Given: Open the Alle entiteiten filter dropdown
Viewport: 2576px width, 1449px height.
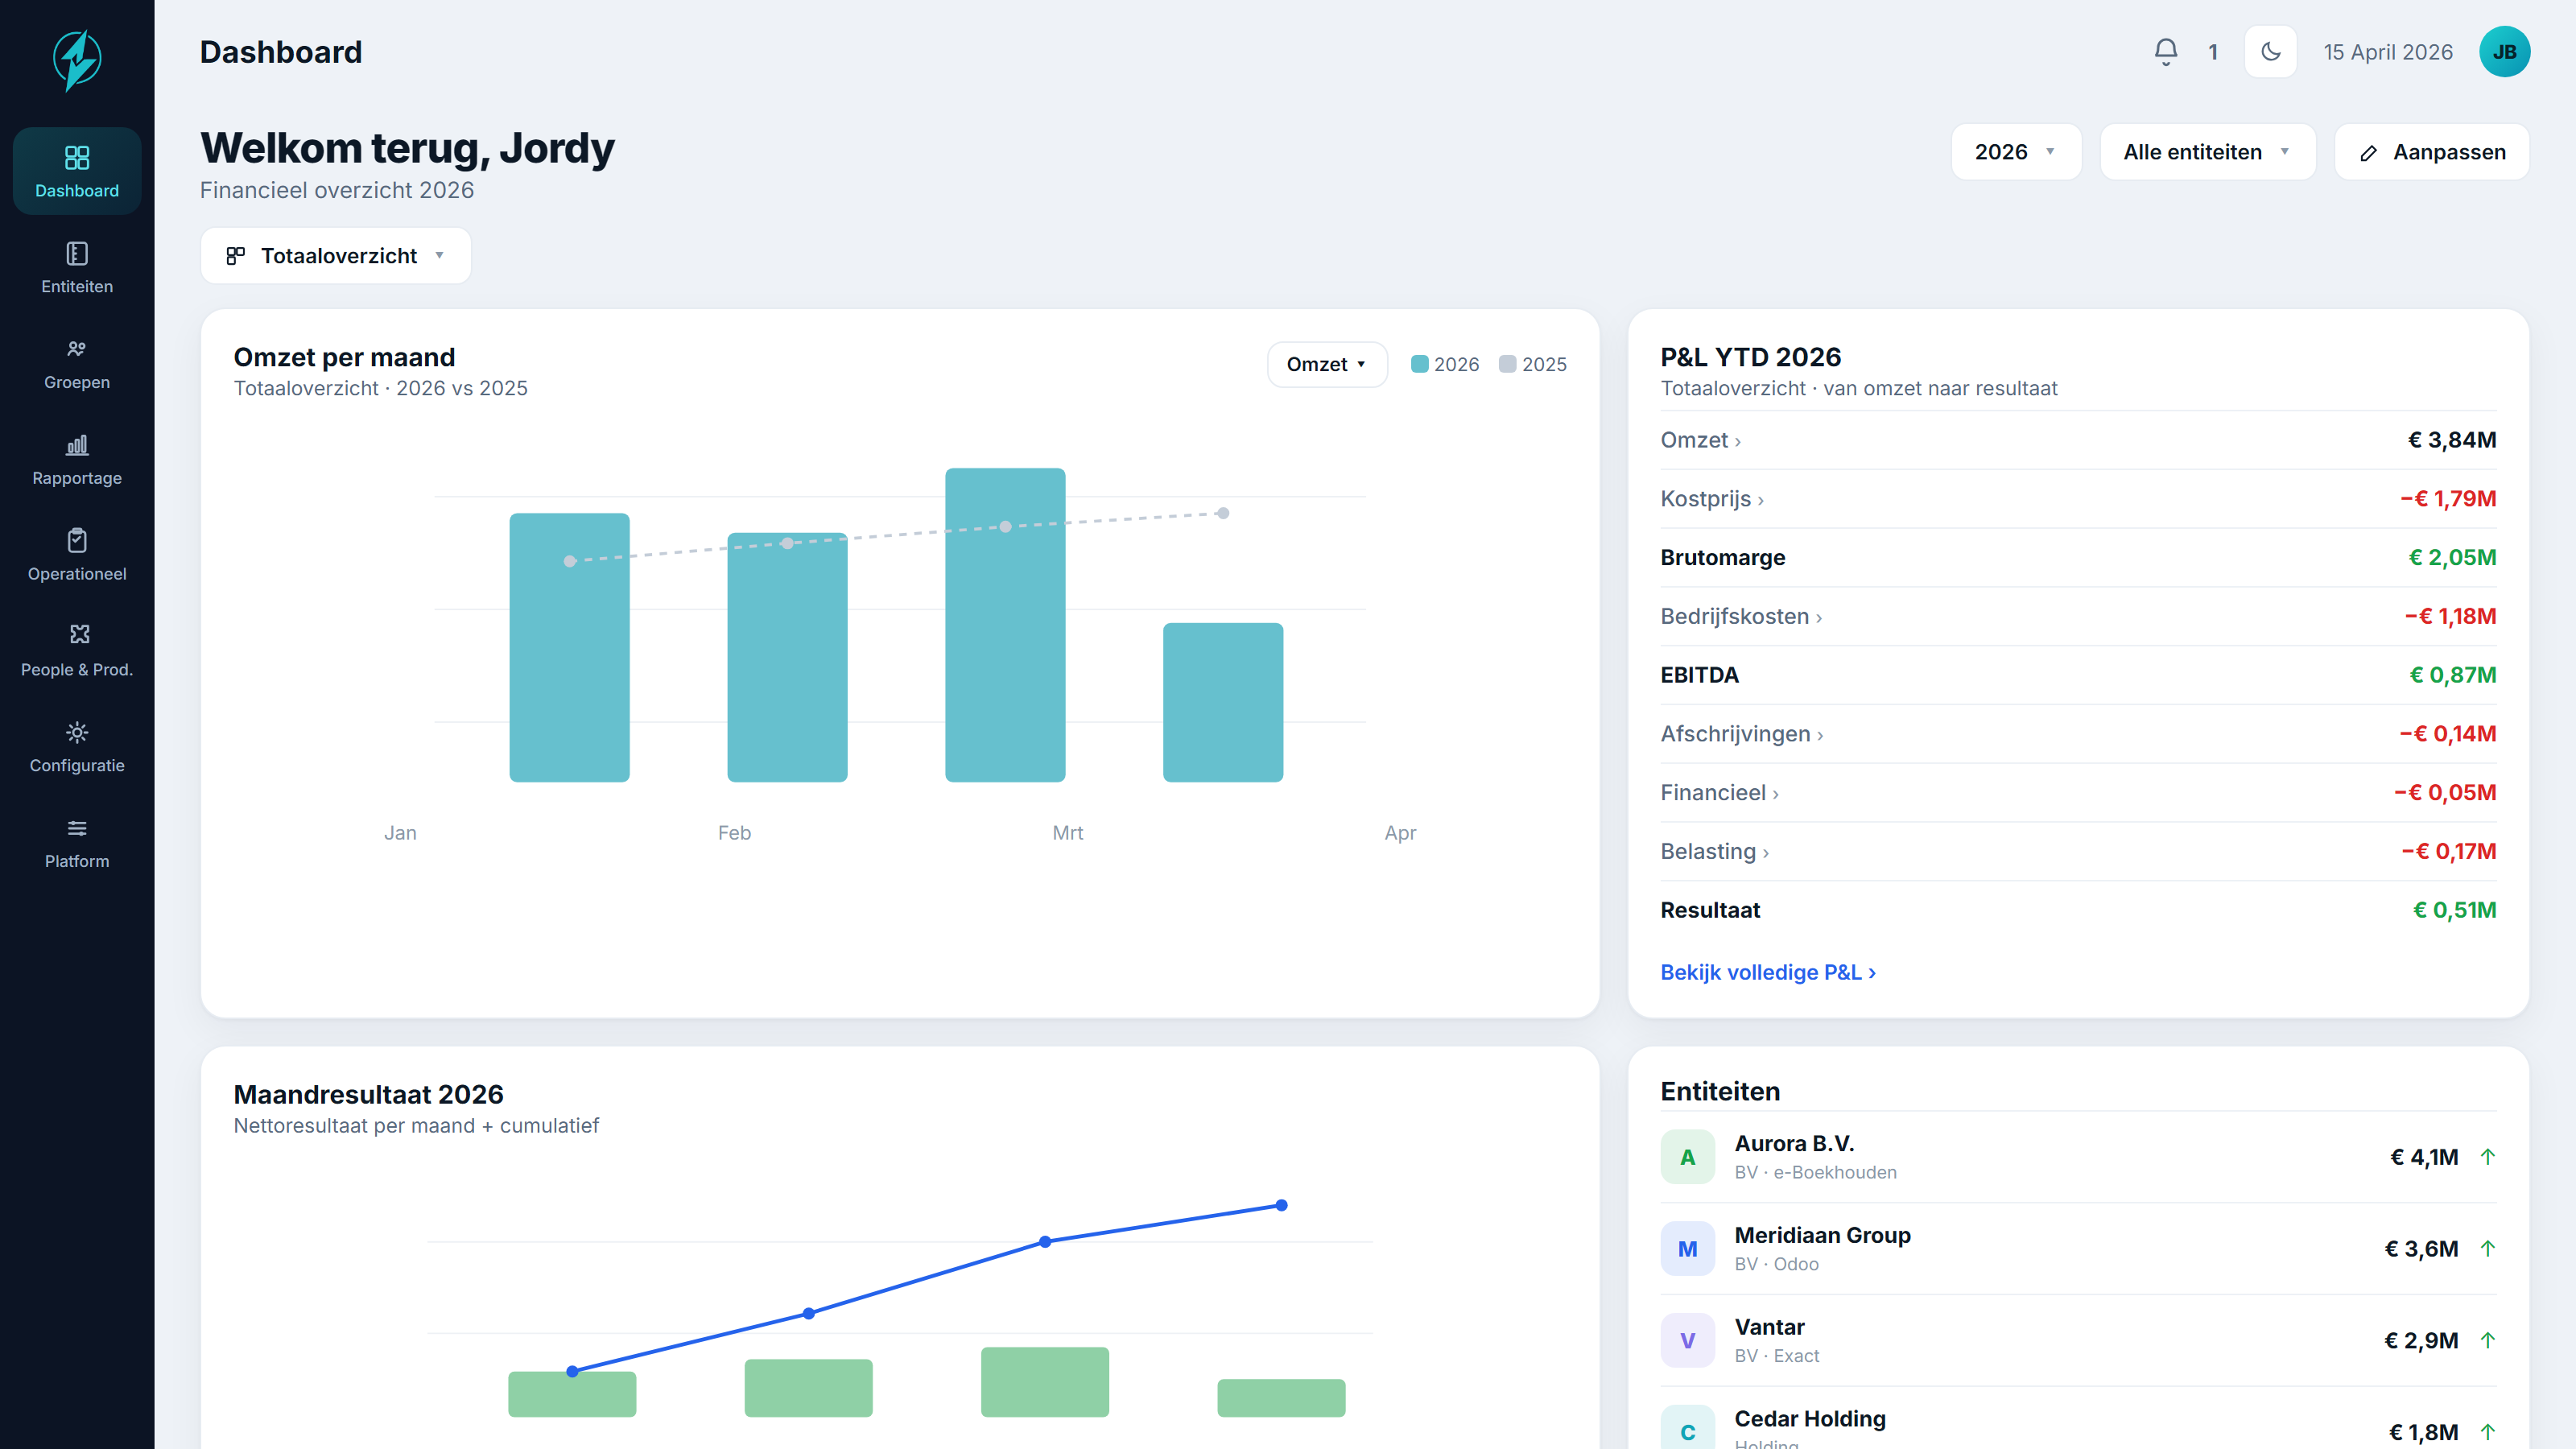Looking at the screenshot, I should [x=2207, y=152].
